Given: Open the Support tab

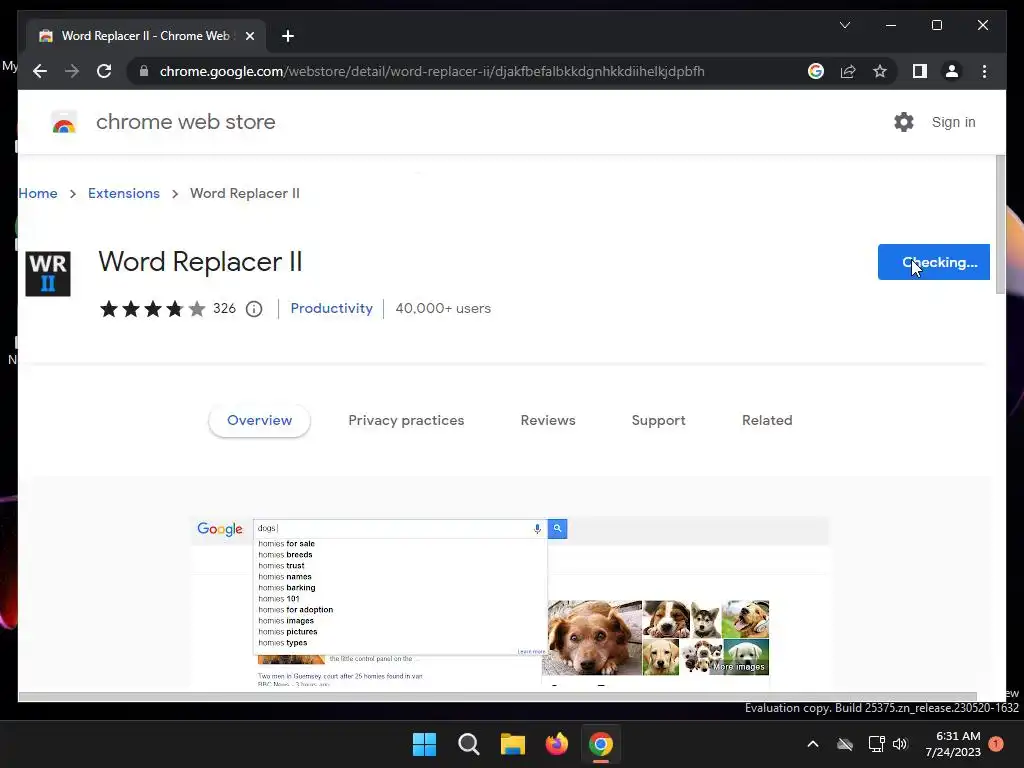Looking at the screenshot, I should tap(658, 420).
